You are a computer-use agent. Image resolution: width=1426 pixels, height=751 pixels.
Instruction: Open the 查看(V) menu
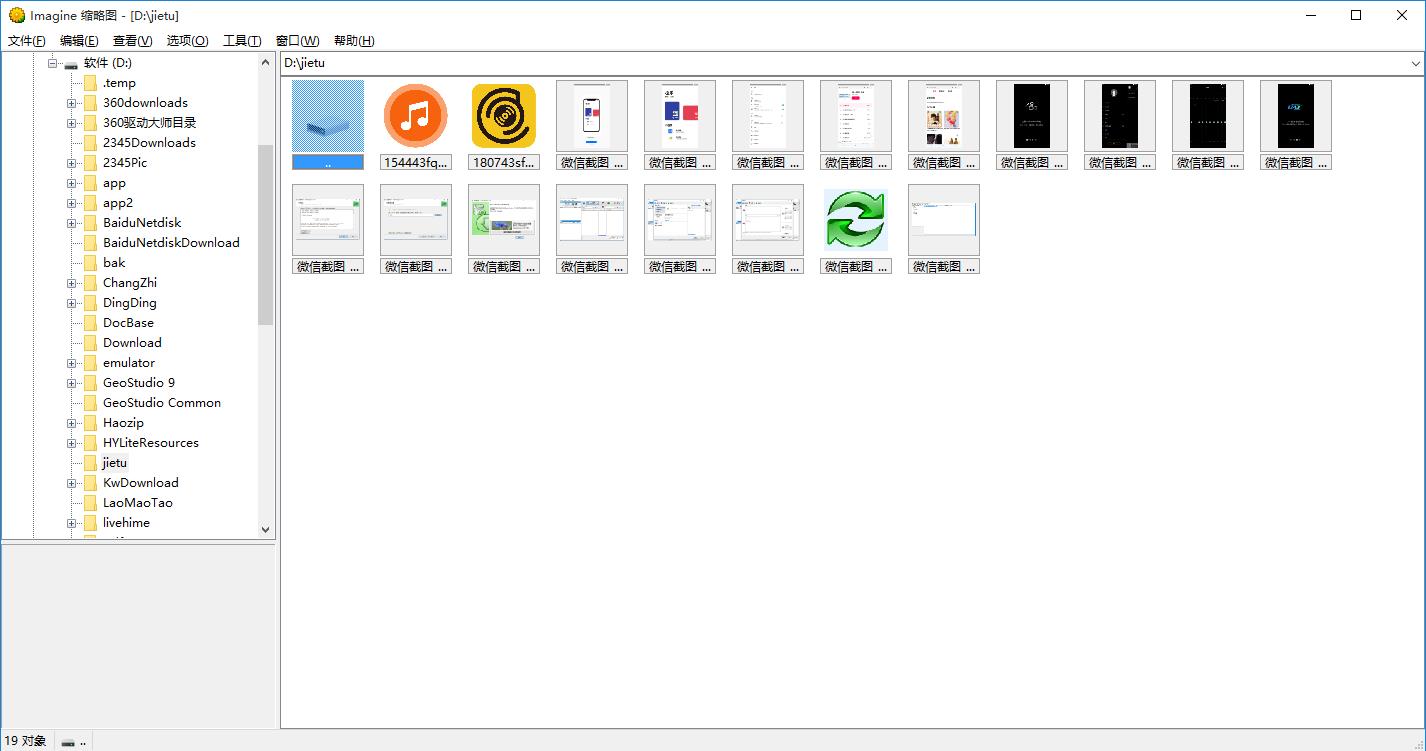tap(132, 41)
